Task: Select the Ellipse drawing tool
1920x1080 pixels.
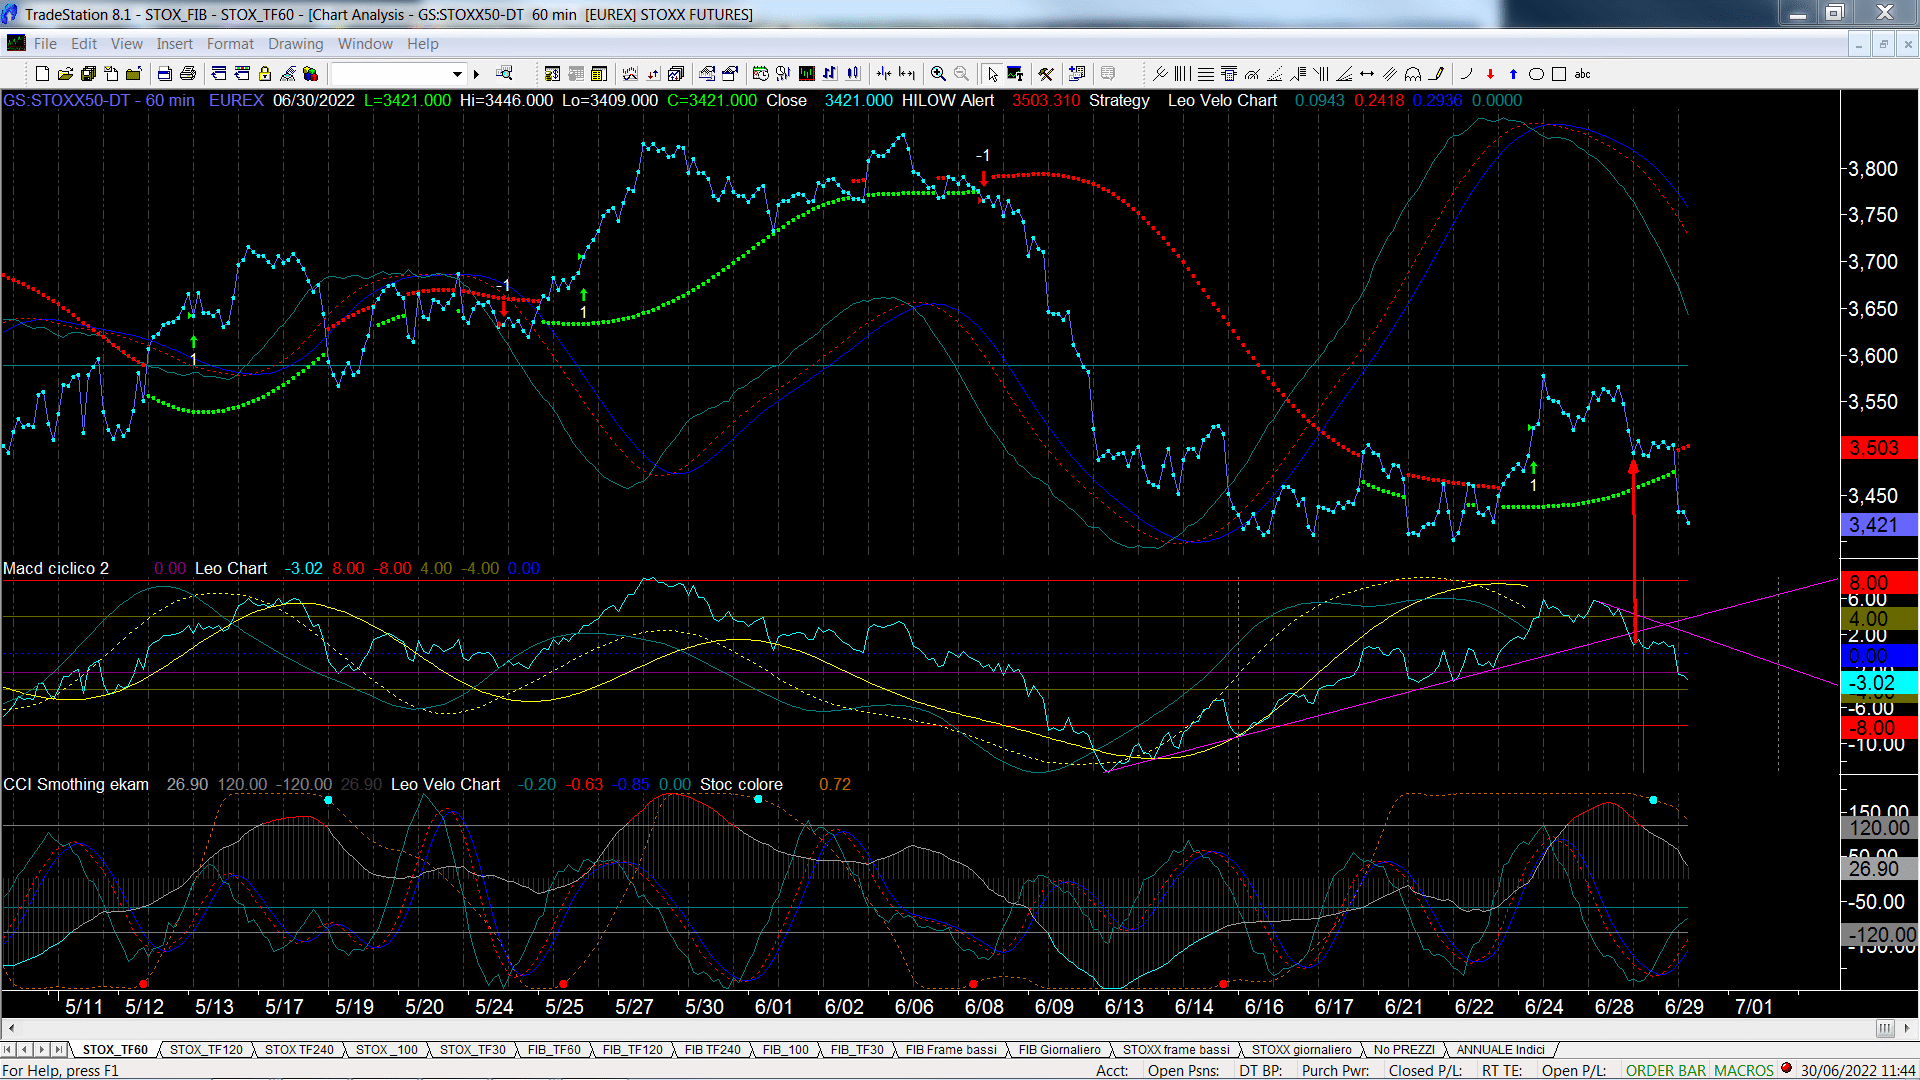Action: tap(1537, 74)
